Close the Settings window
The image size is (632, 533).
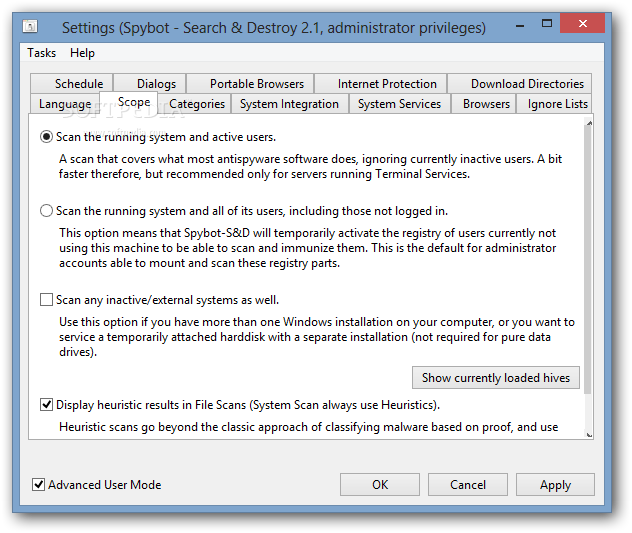(x=582, y=23)
